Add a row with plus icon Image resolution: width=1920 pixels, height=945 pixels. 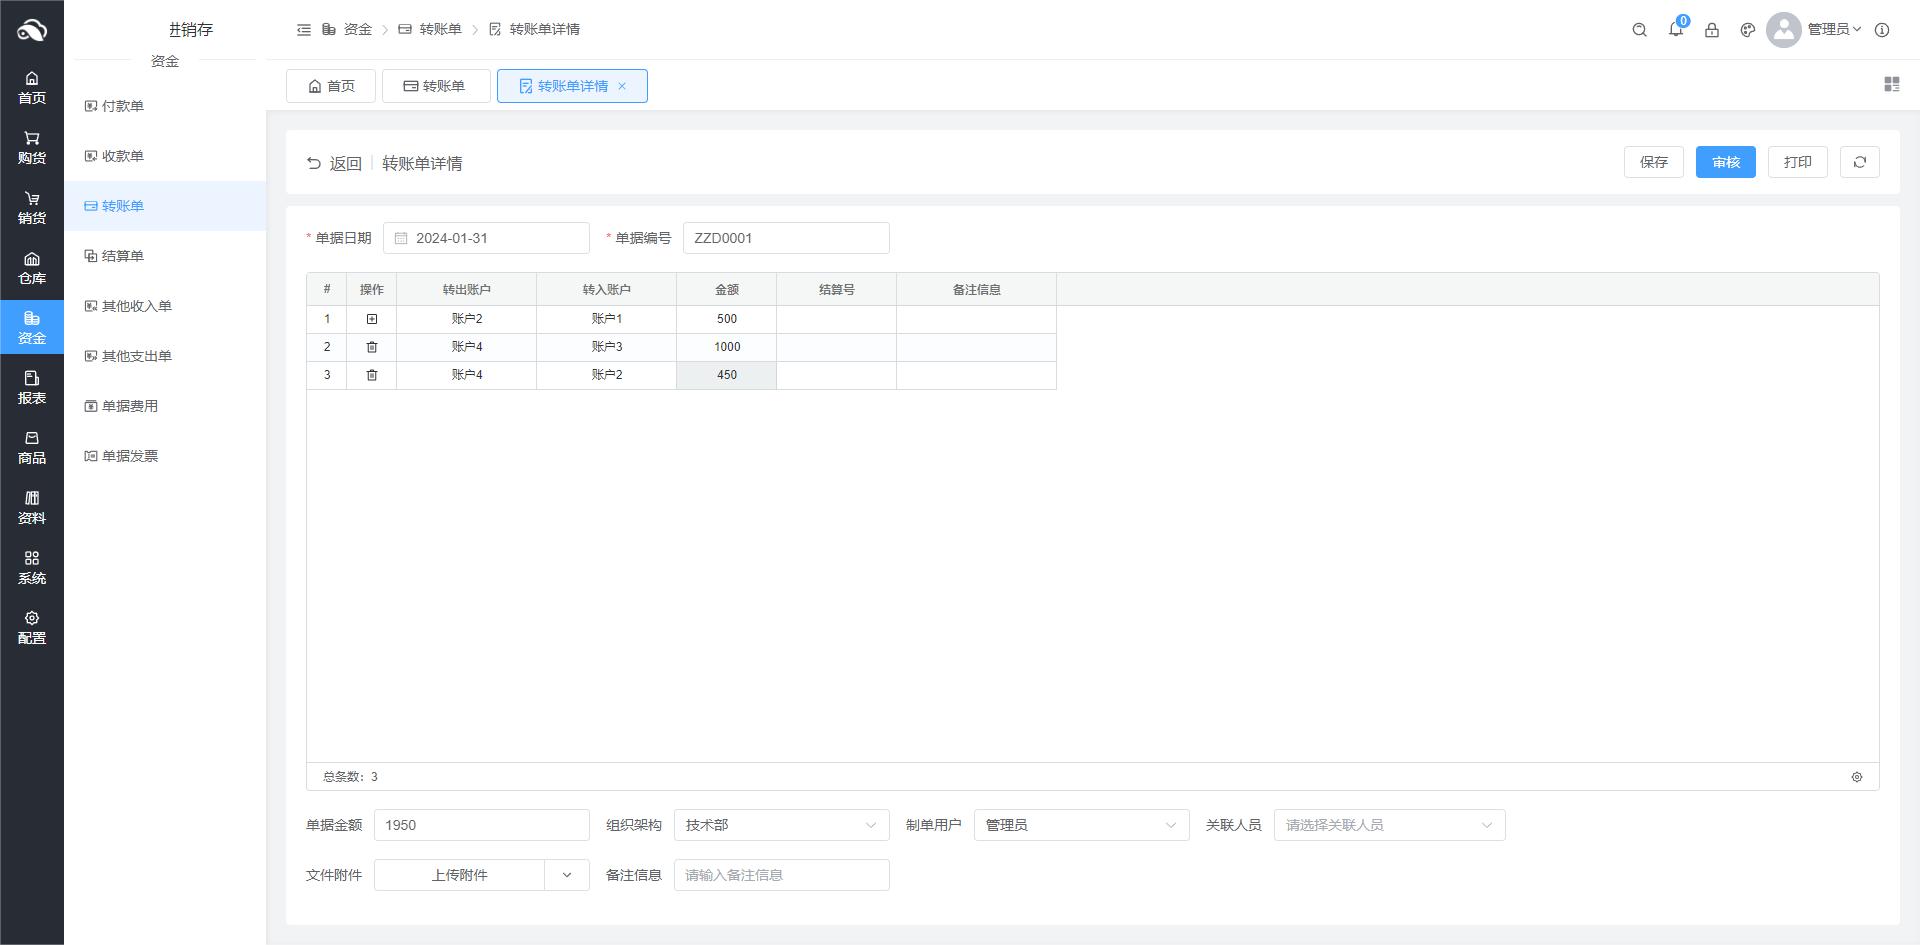click(371, 319)
